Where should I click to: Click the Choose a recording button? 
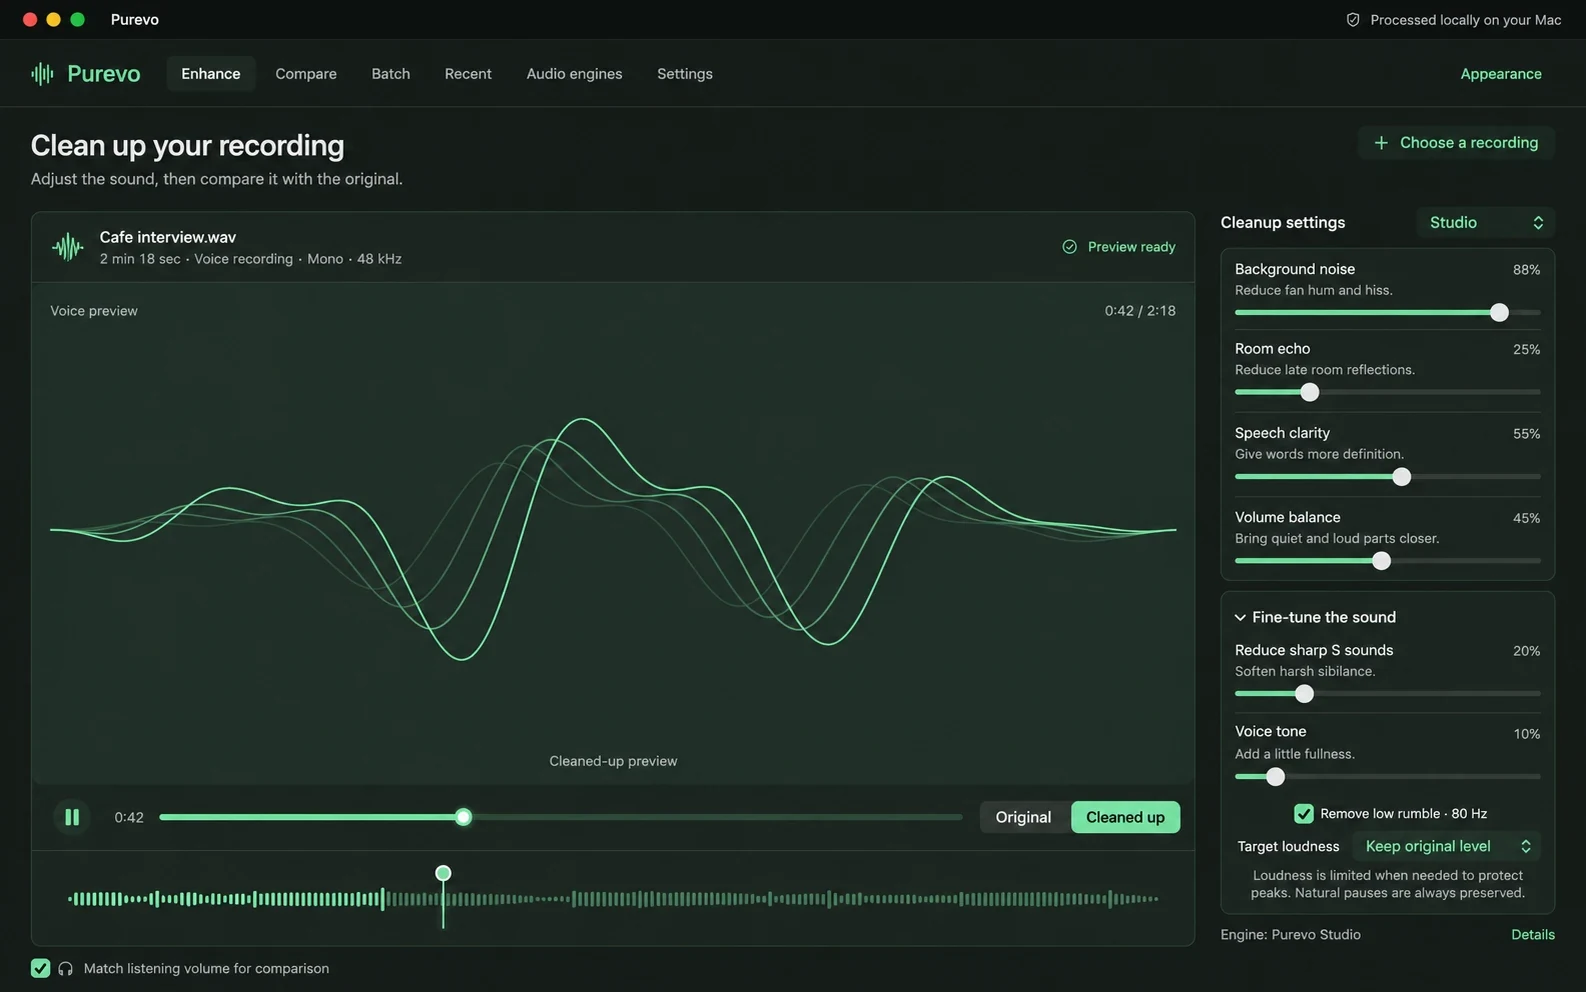tap(1456, 143)
